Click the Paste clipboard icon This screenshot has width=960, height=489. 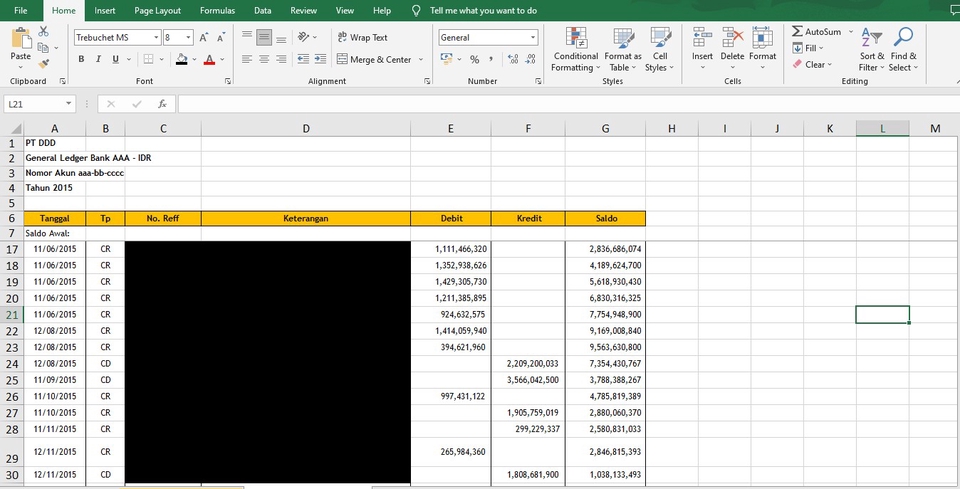pos(20,39)
